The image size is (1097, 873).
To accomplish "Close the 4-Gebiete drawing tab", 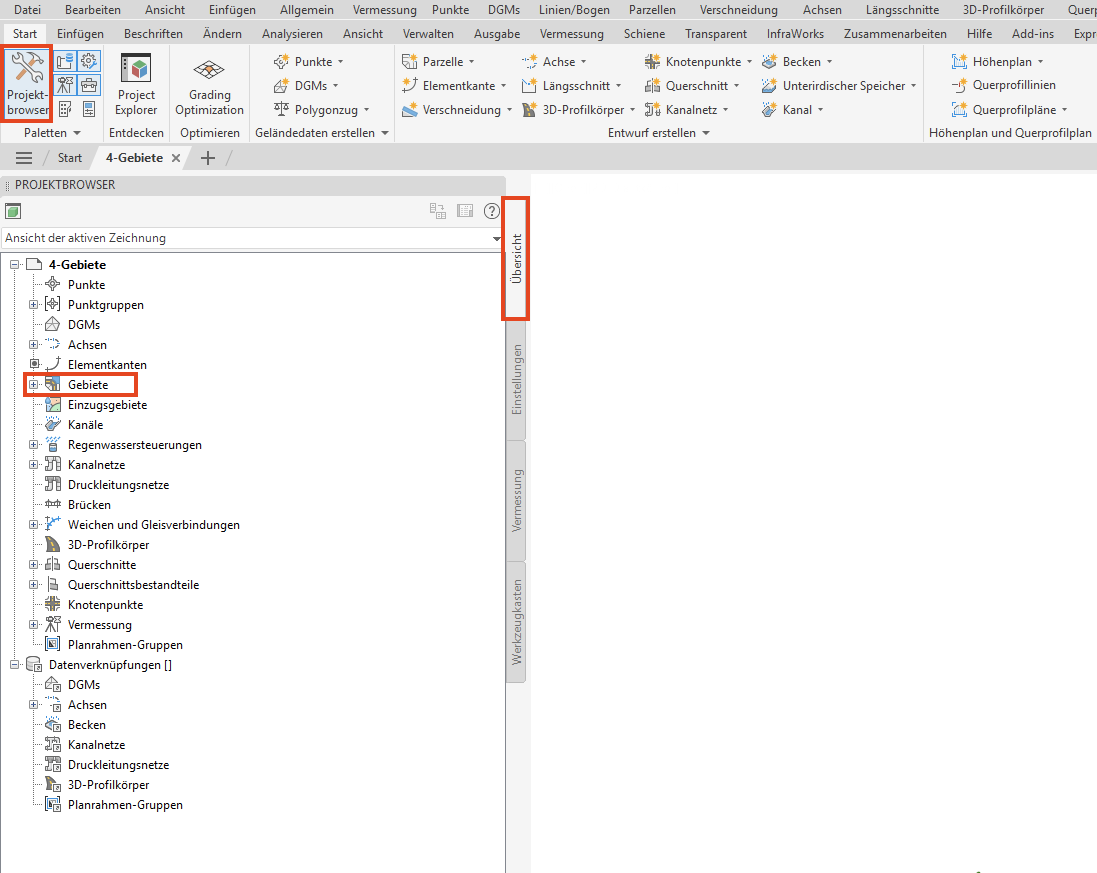I will click(x=176, y=158).
